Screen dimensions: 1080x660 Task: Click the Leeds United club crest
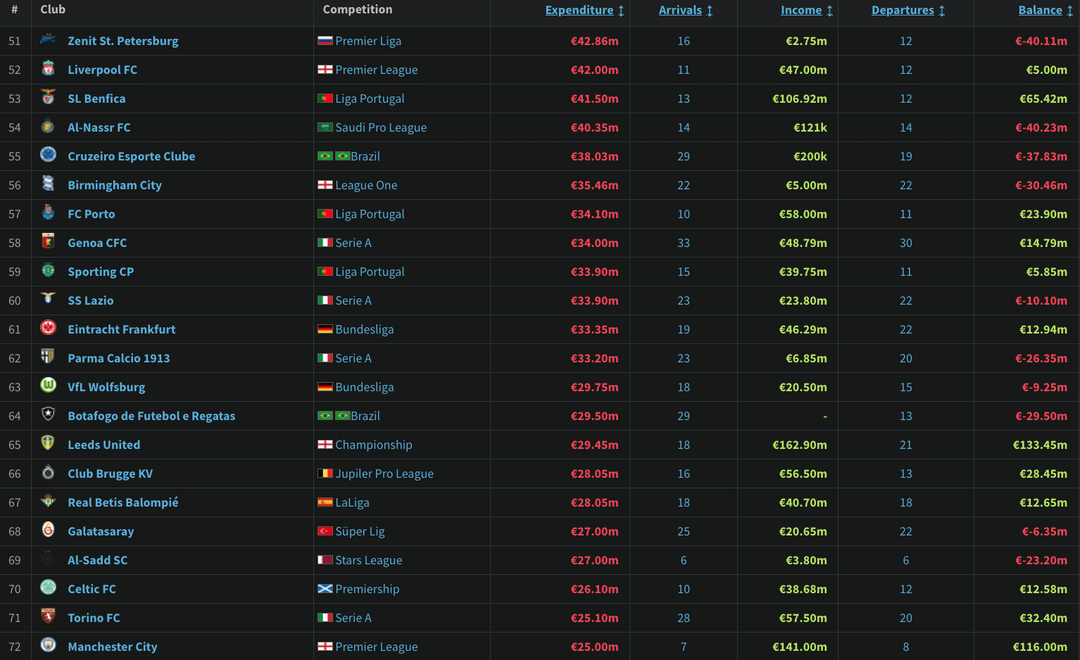[x=48, y=443]
